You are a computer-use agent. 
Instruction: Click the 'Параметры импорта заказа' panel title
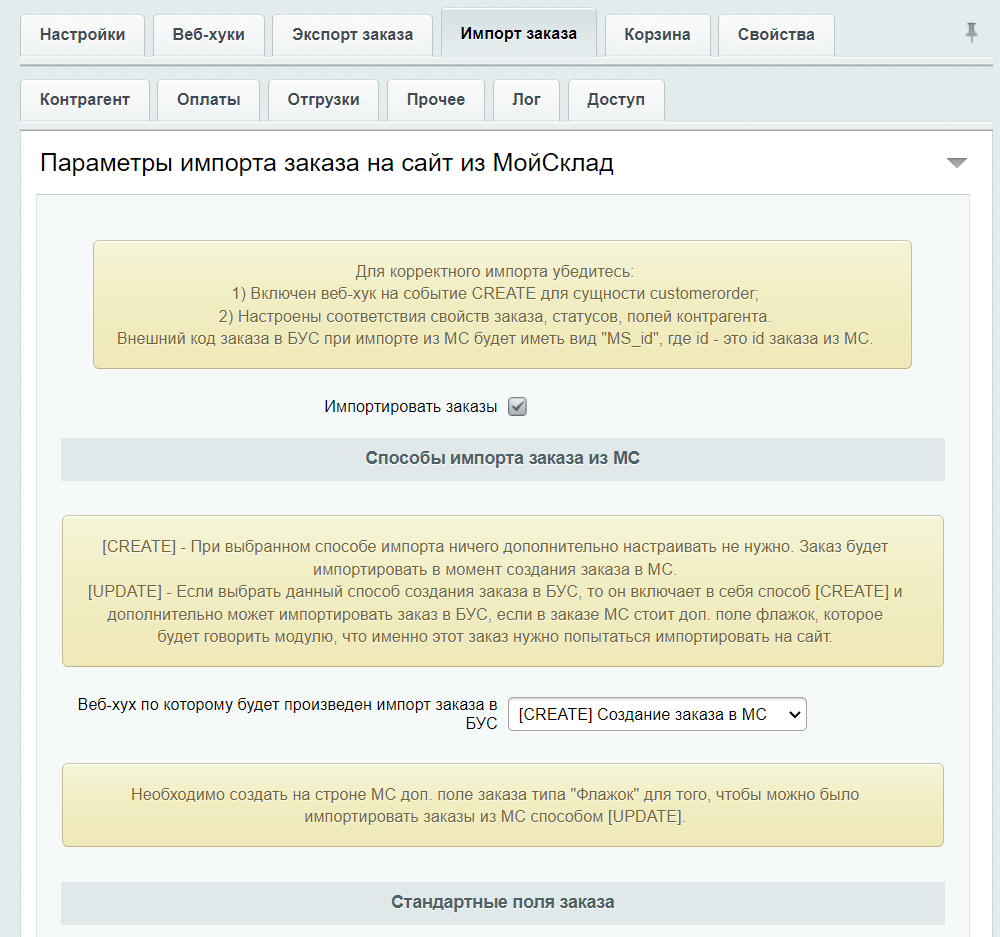point(326,163)
